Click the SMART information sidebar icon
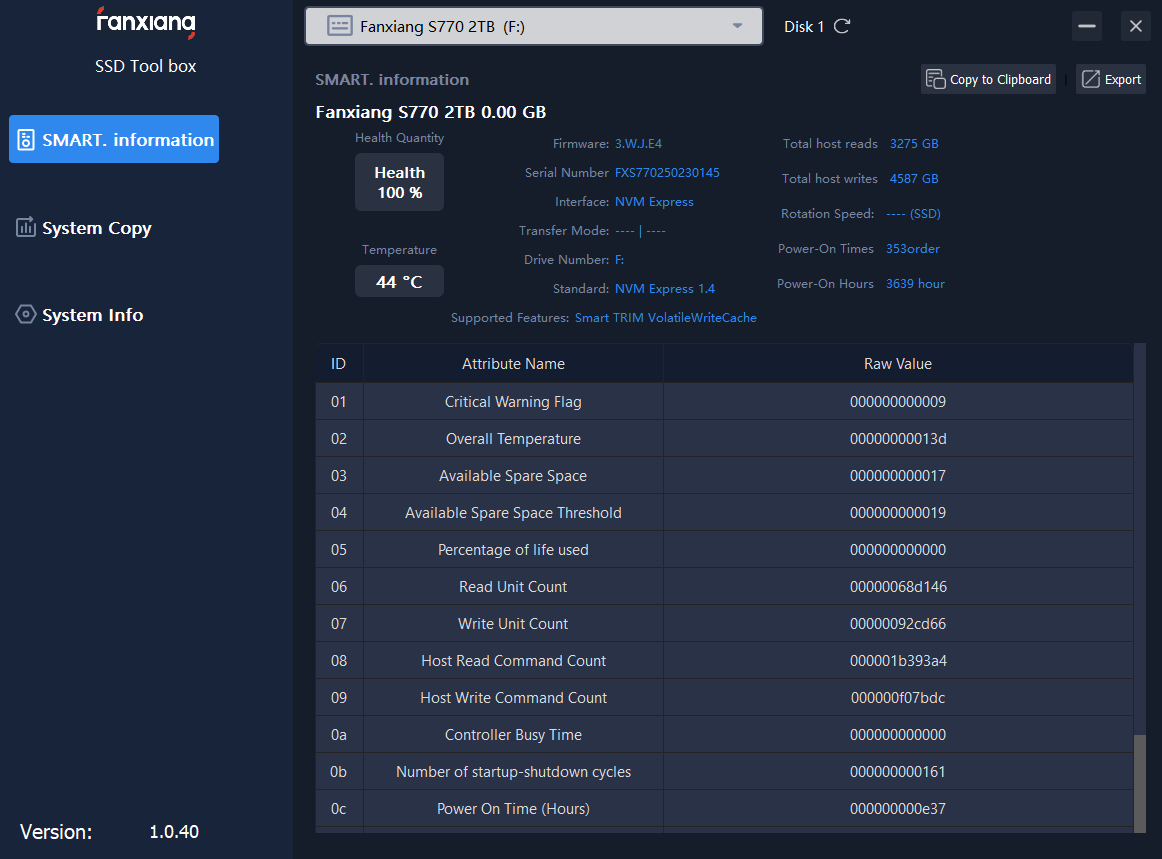This screenshot has width=1162, height=859. click(26, 139)
